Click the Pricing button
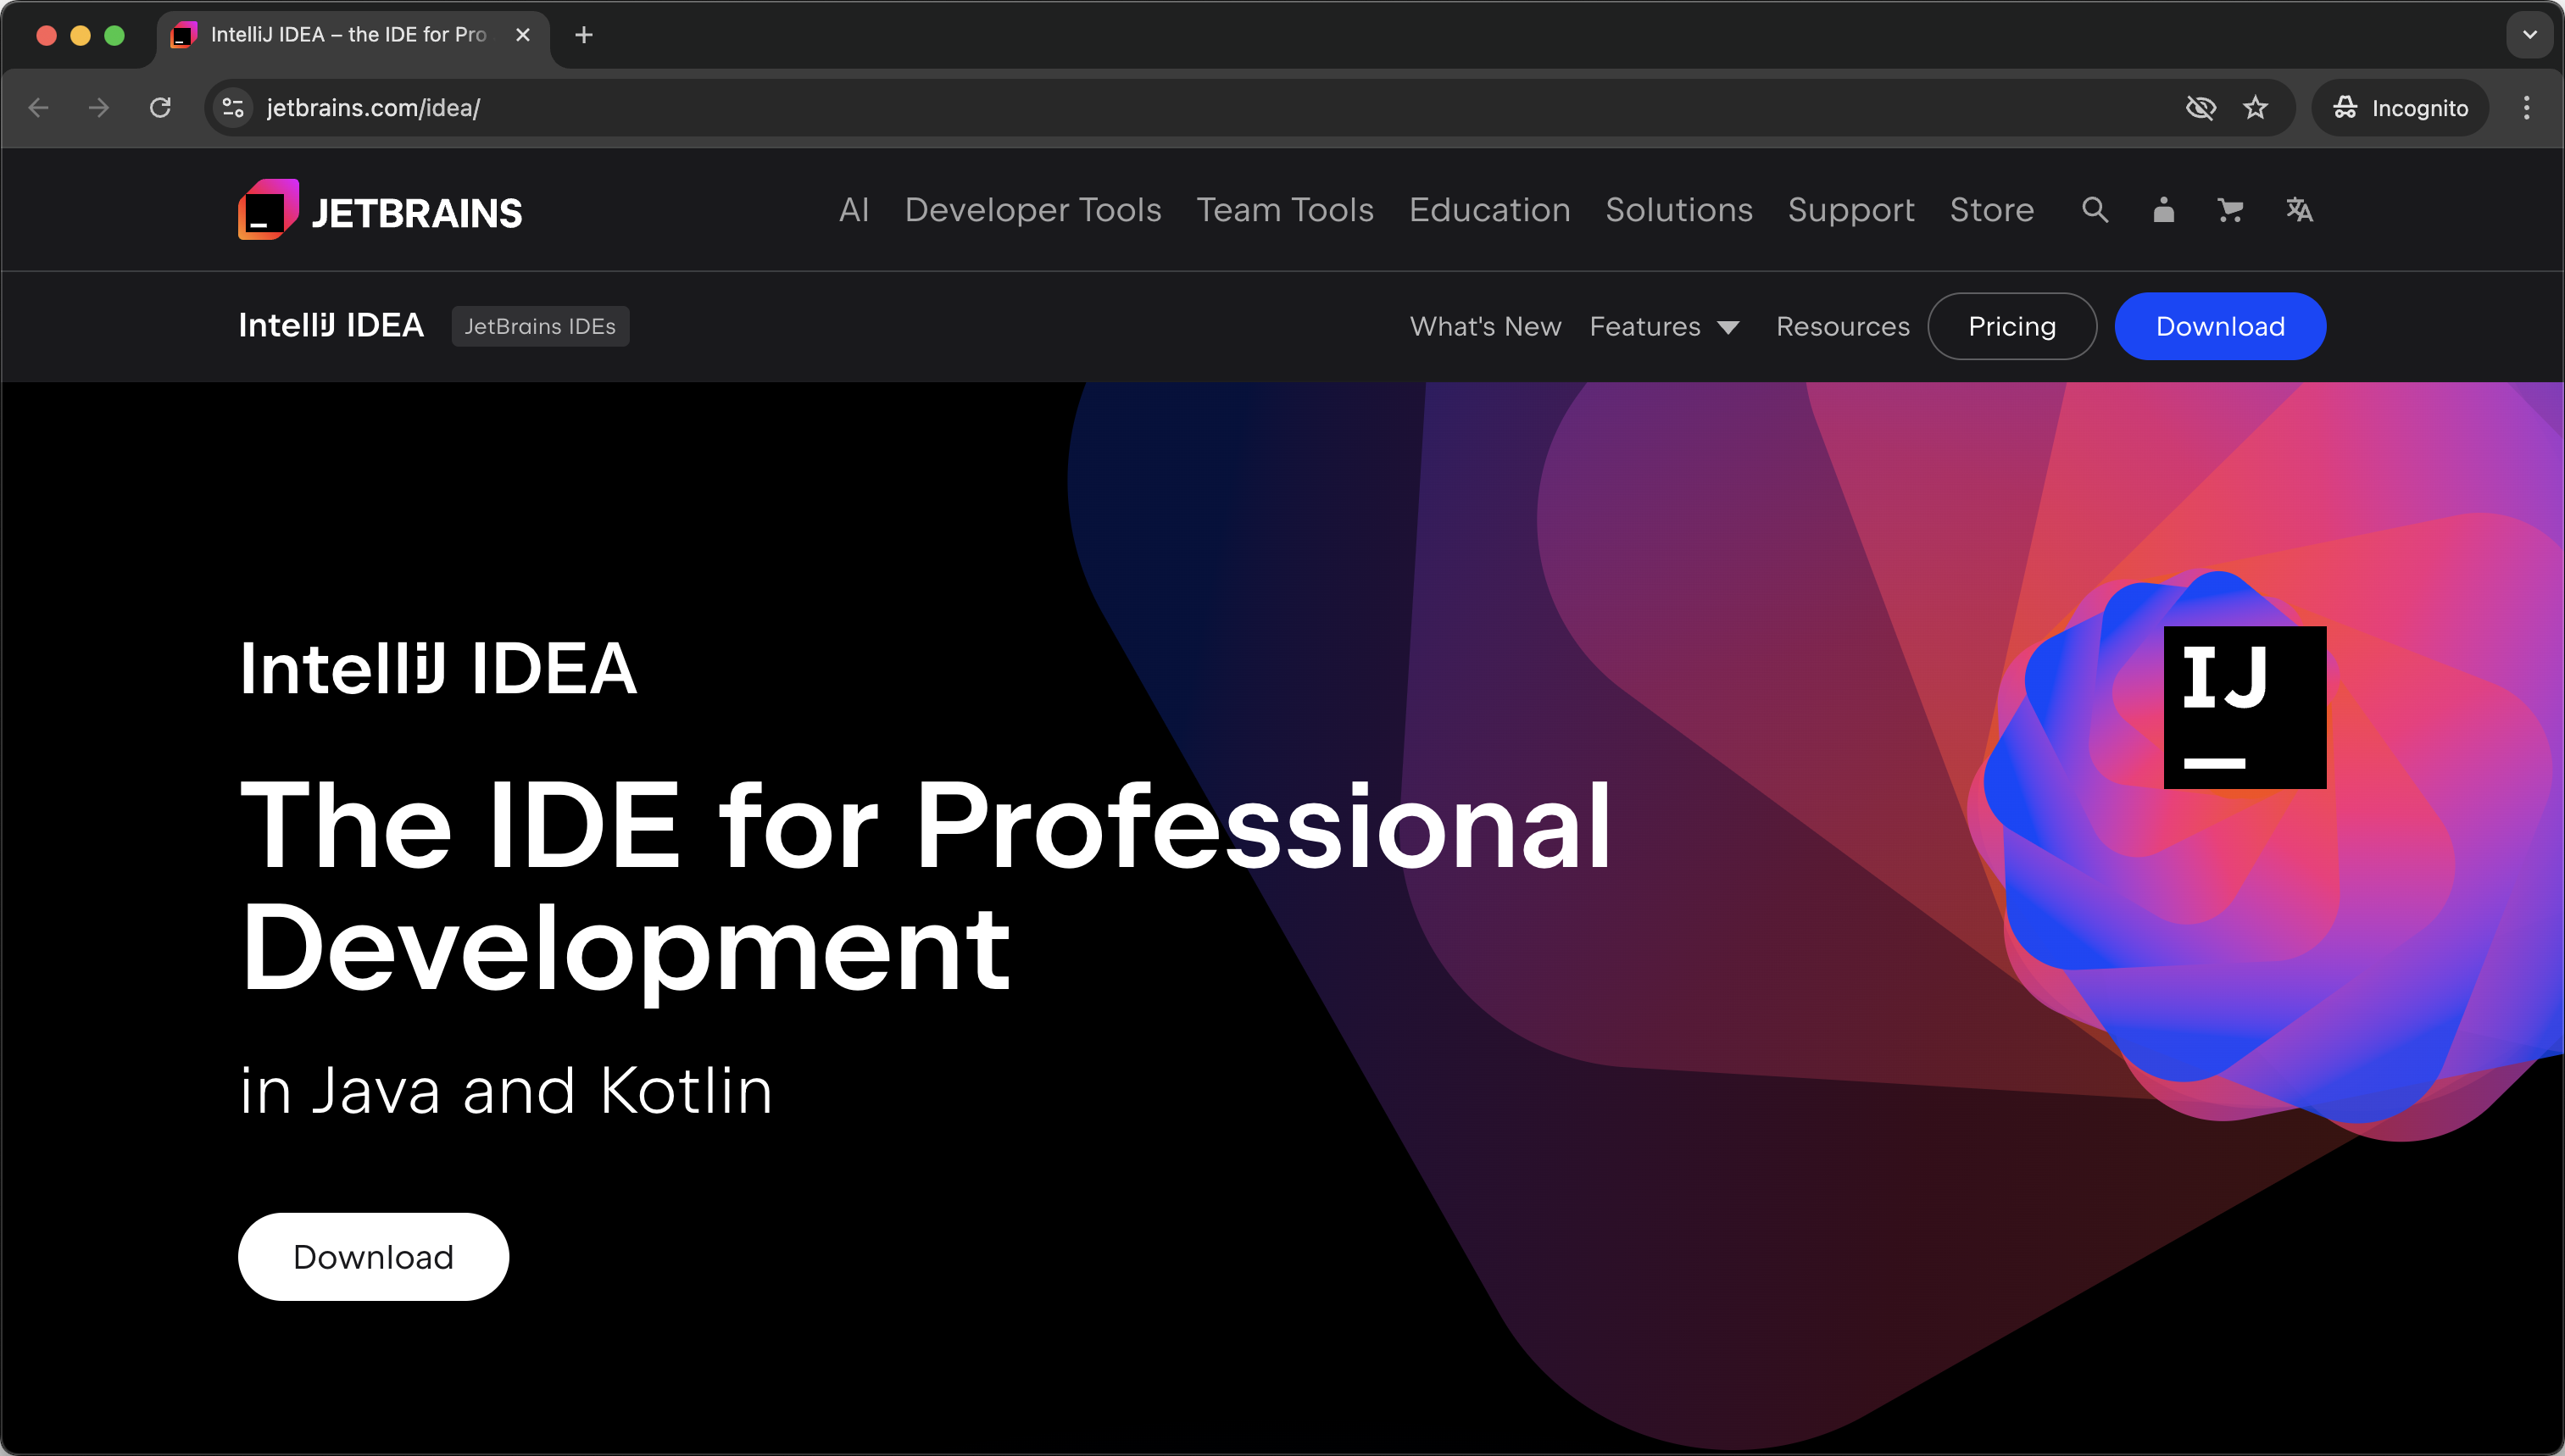The image size is (2565, 1456). [x=2012, y=326]
